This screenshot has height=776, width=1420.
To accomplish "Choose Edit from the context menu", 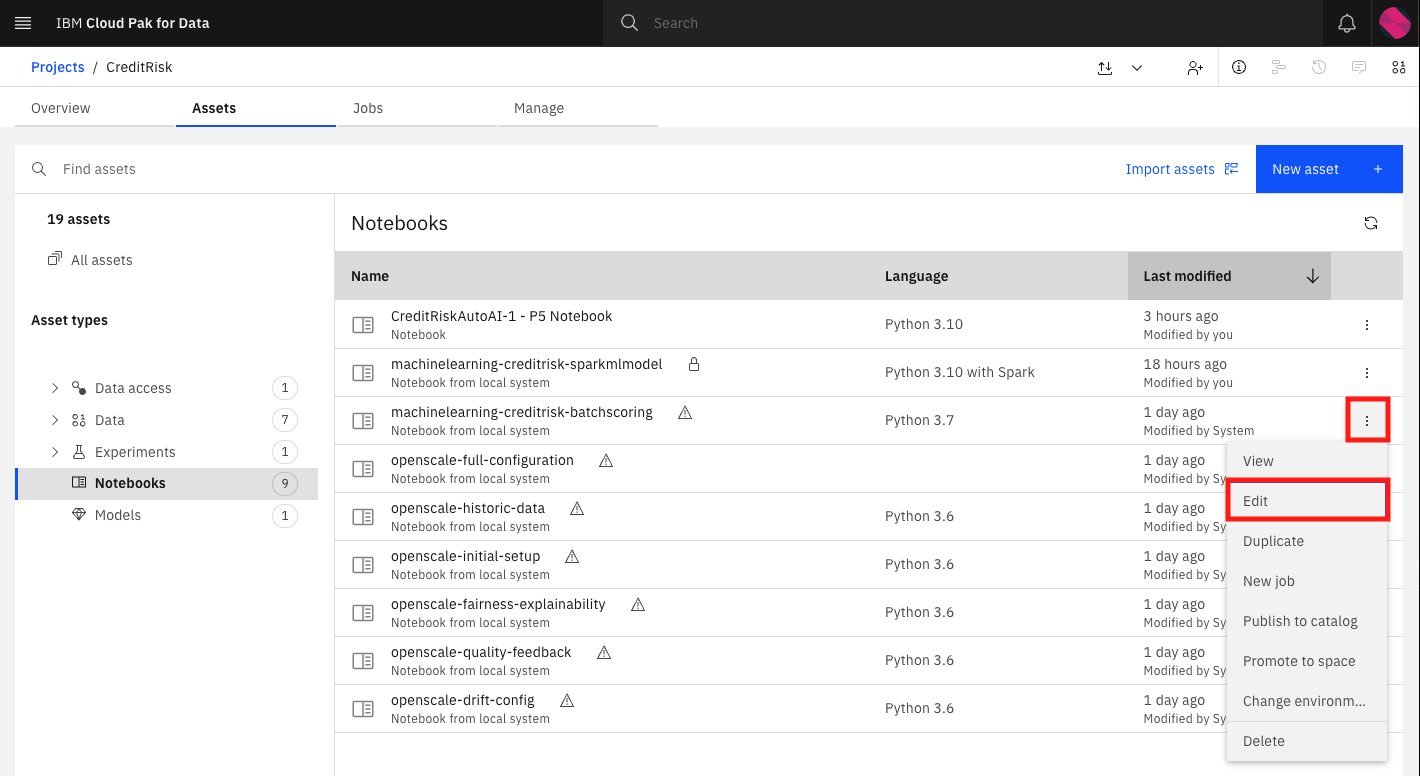I will coord(1307,501).
